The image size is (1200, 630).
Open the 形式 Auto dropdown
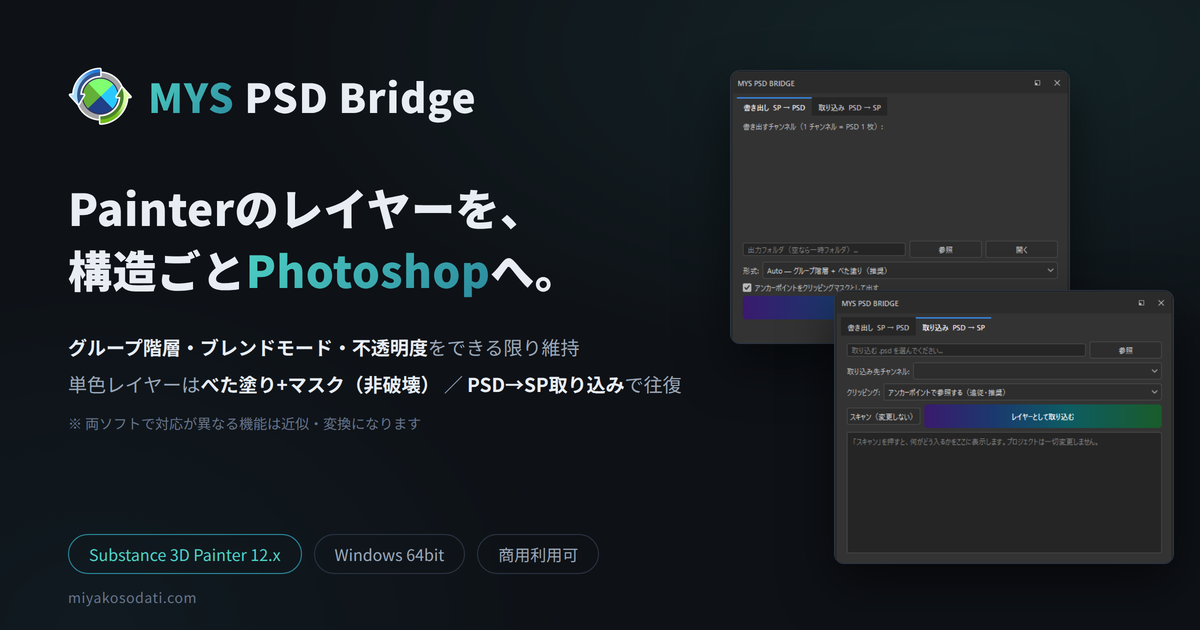click(910, 270)
